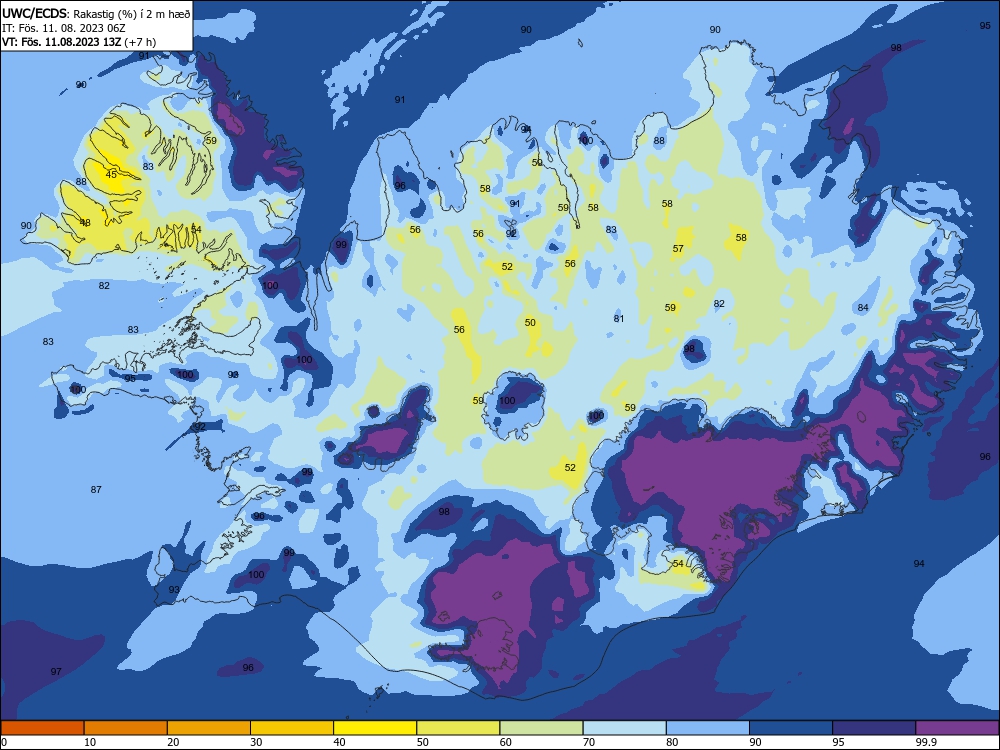
Task: Click the dark orange 0–10 legend swatch
Action: (x=42, y=728)
